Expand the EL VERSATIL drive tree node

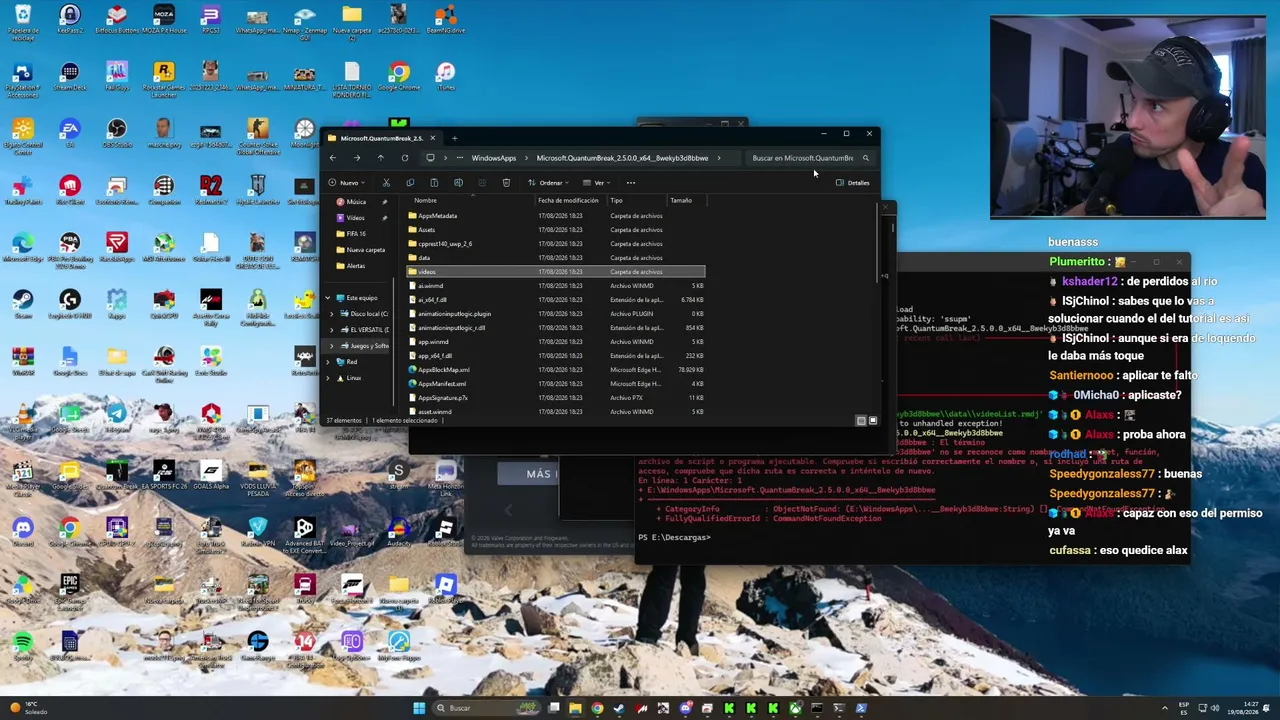[x=333, y=330]
